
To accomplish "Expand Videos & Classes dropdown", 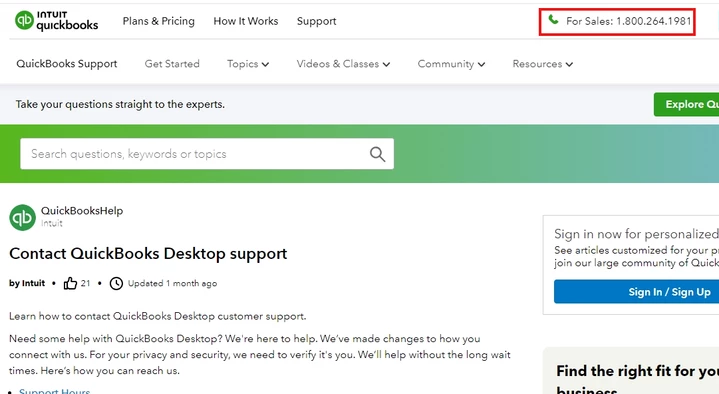I will [x=343, y=64].
